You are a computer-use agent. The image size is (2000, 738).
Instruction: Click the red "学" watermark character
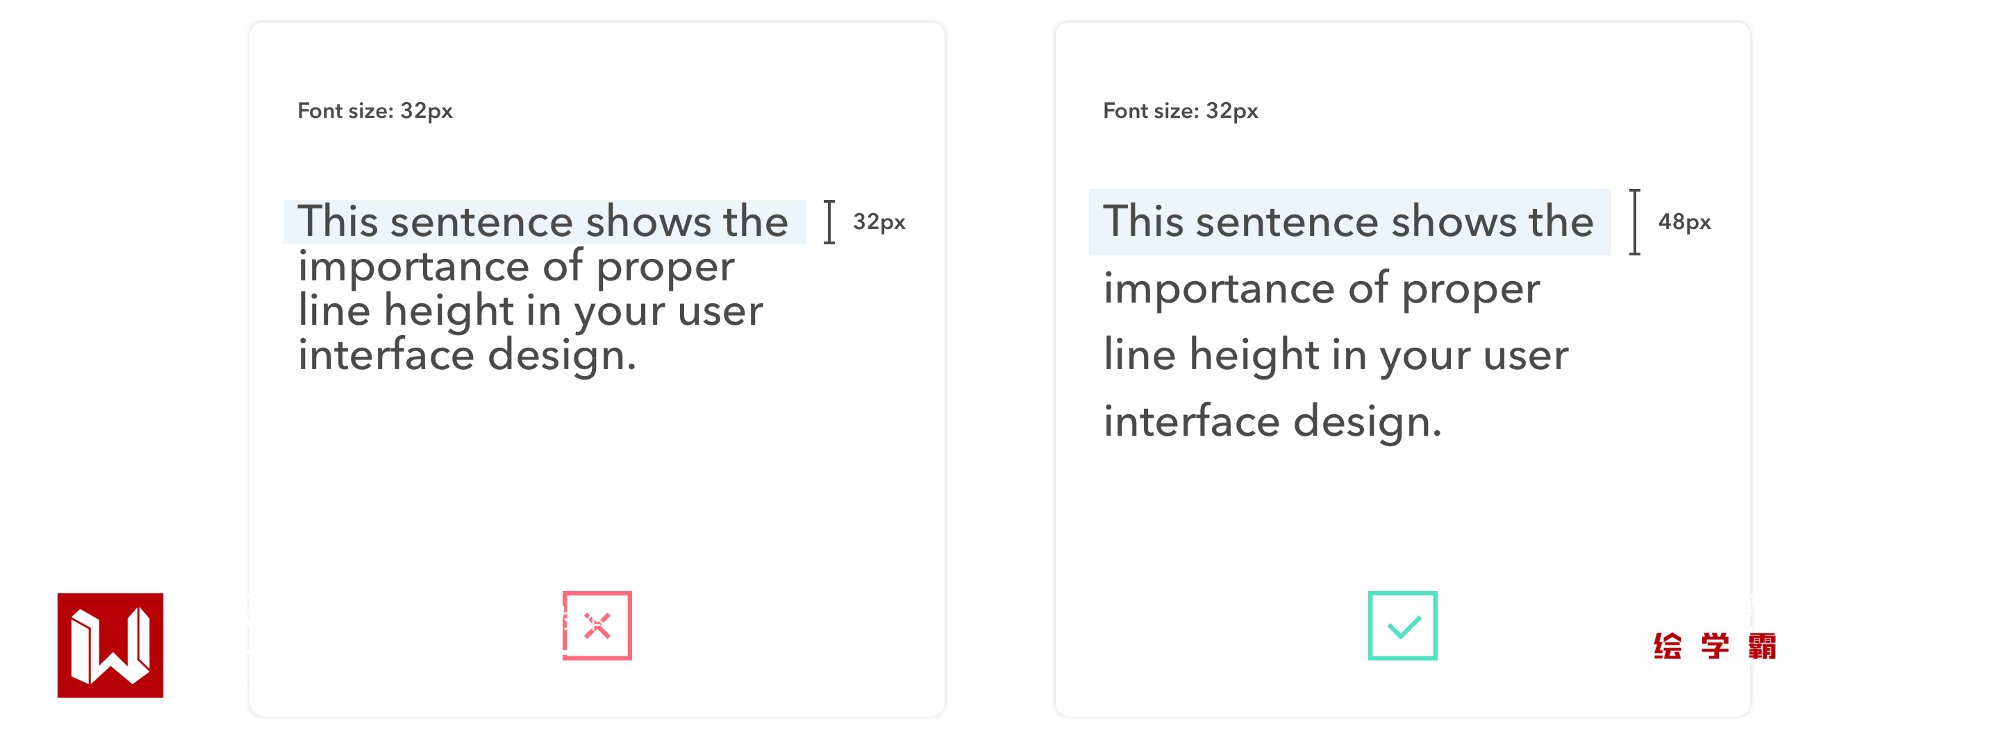[1715, 646]
